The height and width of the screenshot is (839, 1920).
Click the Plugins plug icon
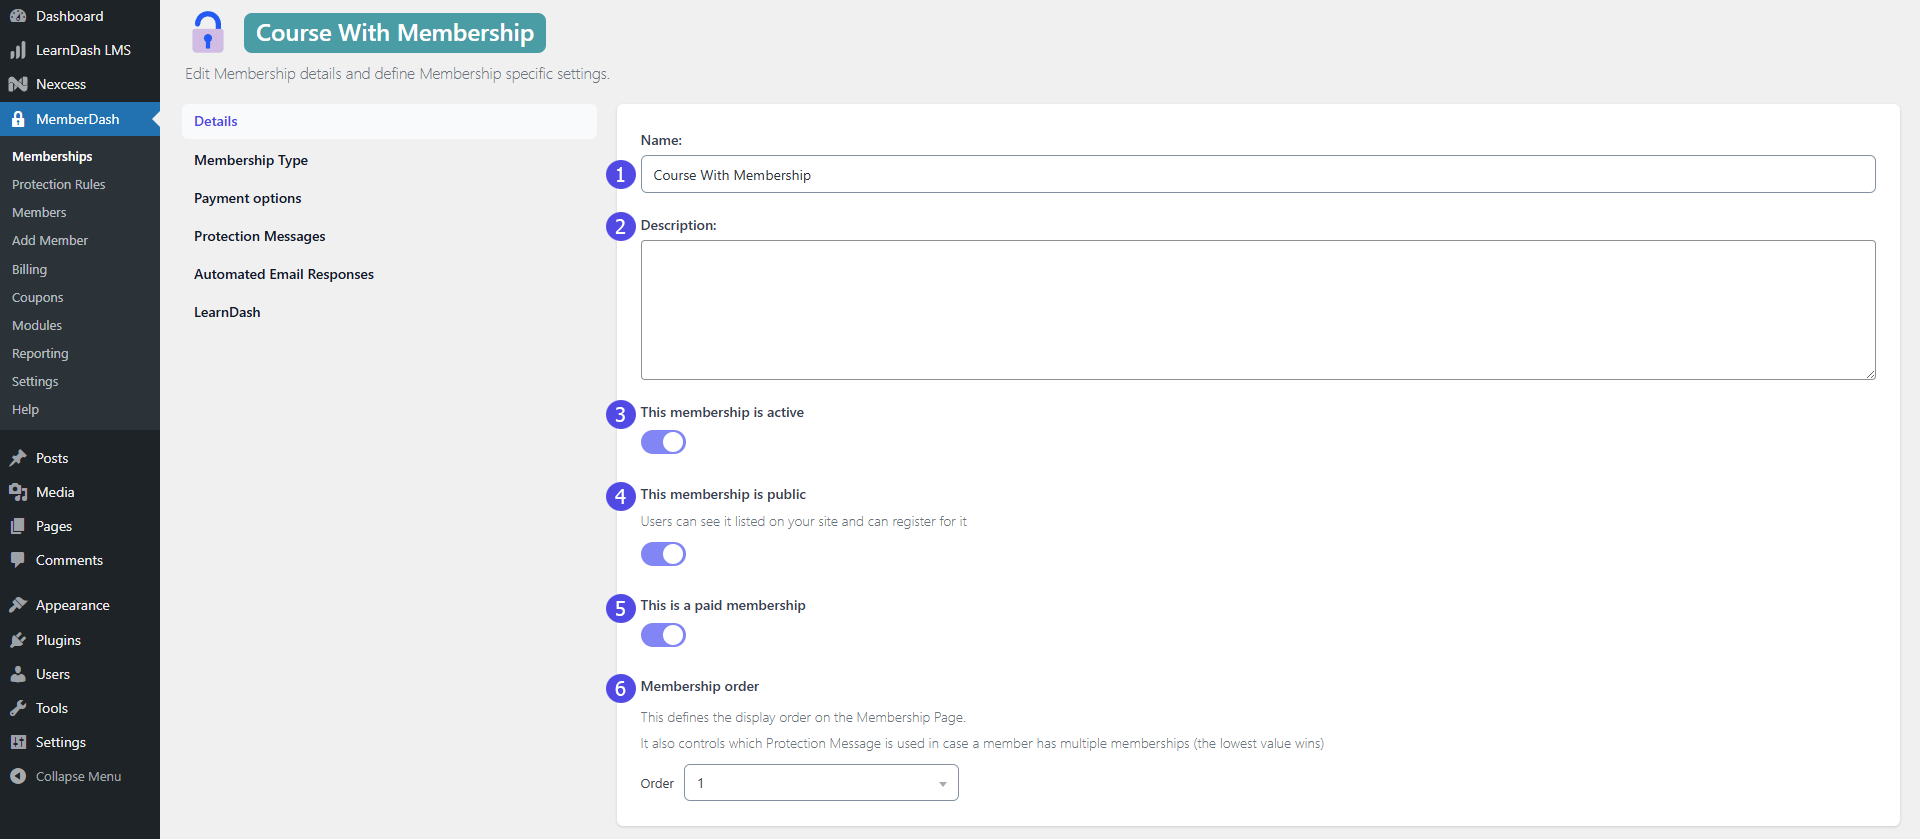click(18, 640)
